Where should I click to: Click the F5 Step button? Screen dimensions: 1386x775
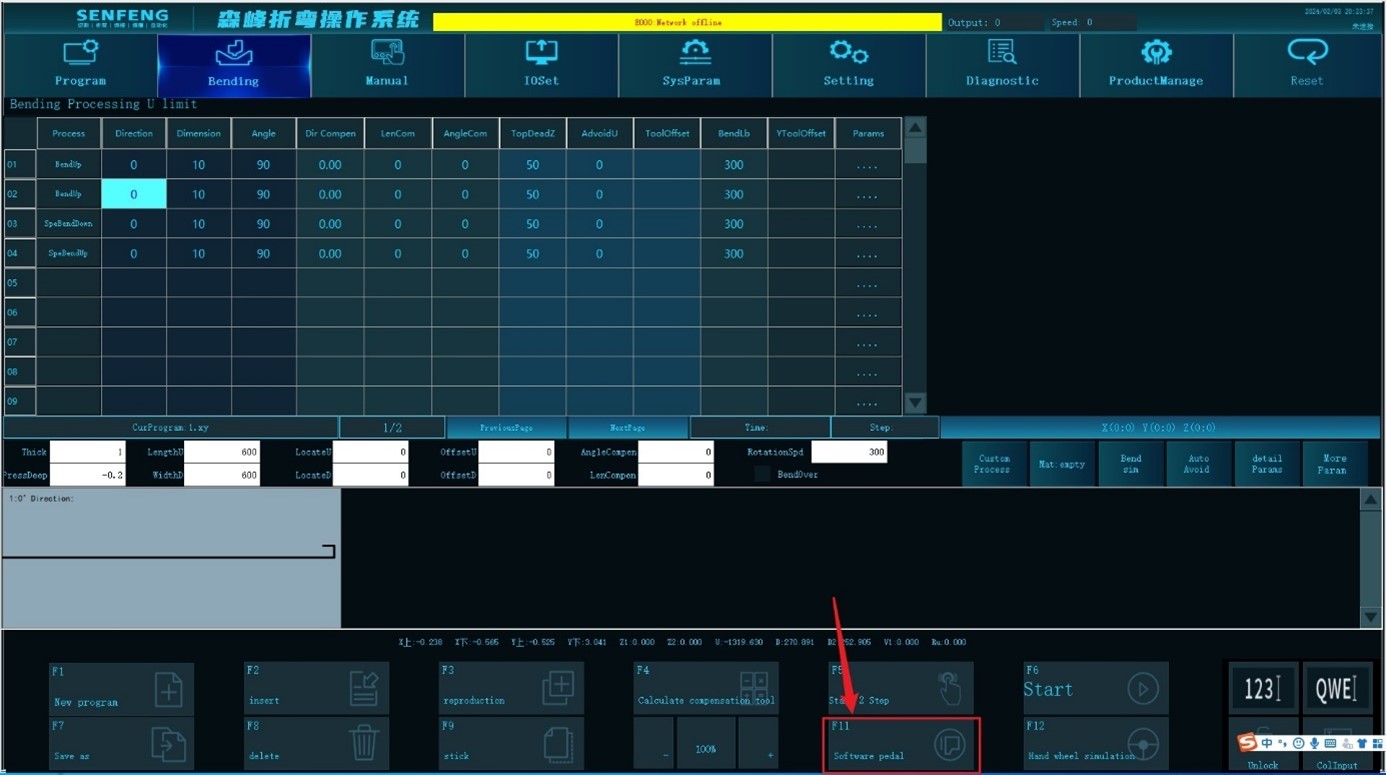[x=900, y=688]
